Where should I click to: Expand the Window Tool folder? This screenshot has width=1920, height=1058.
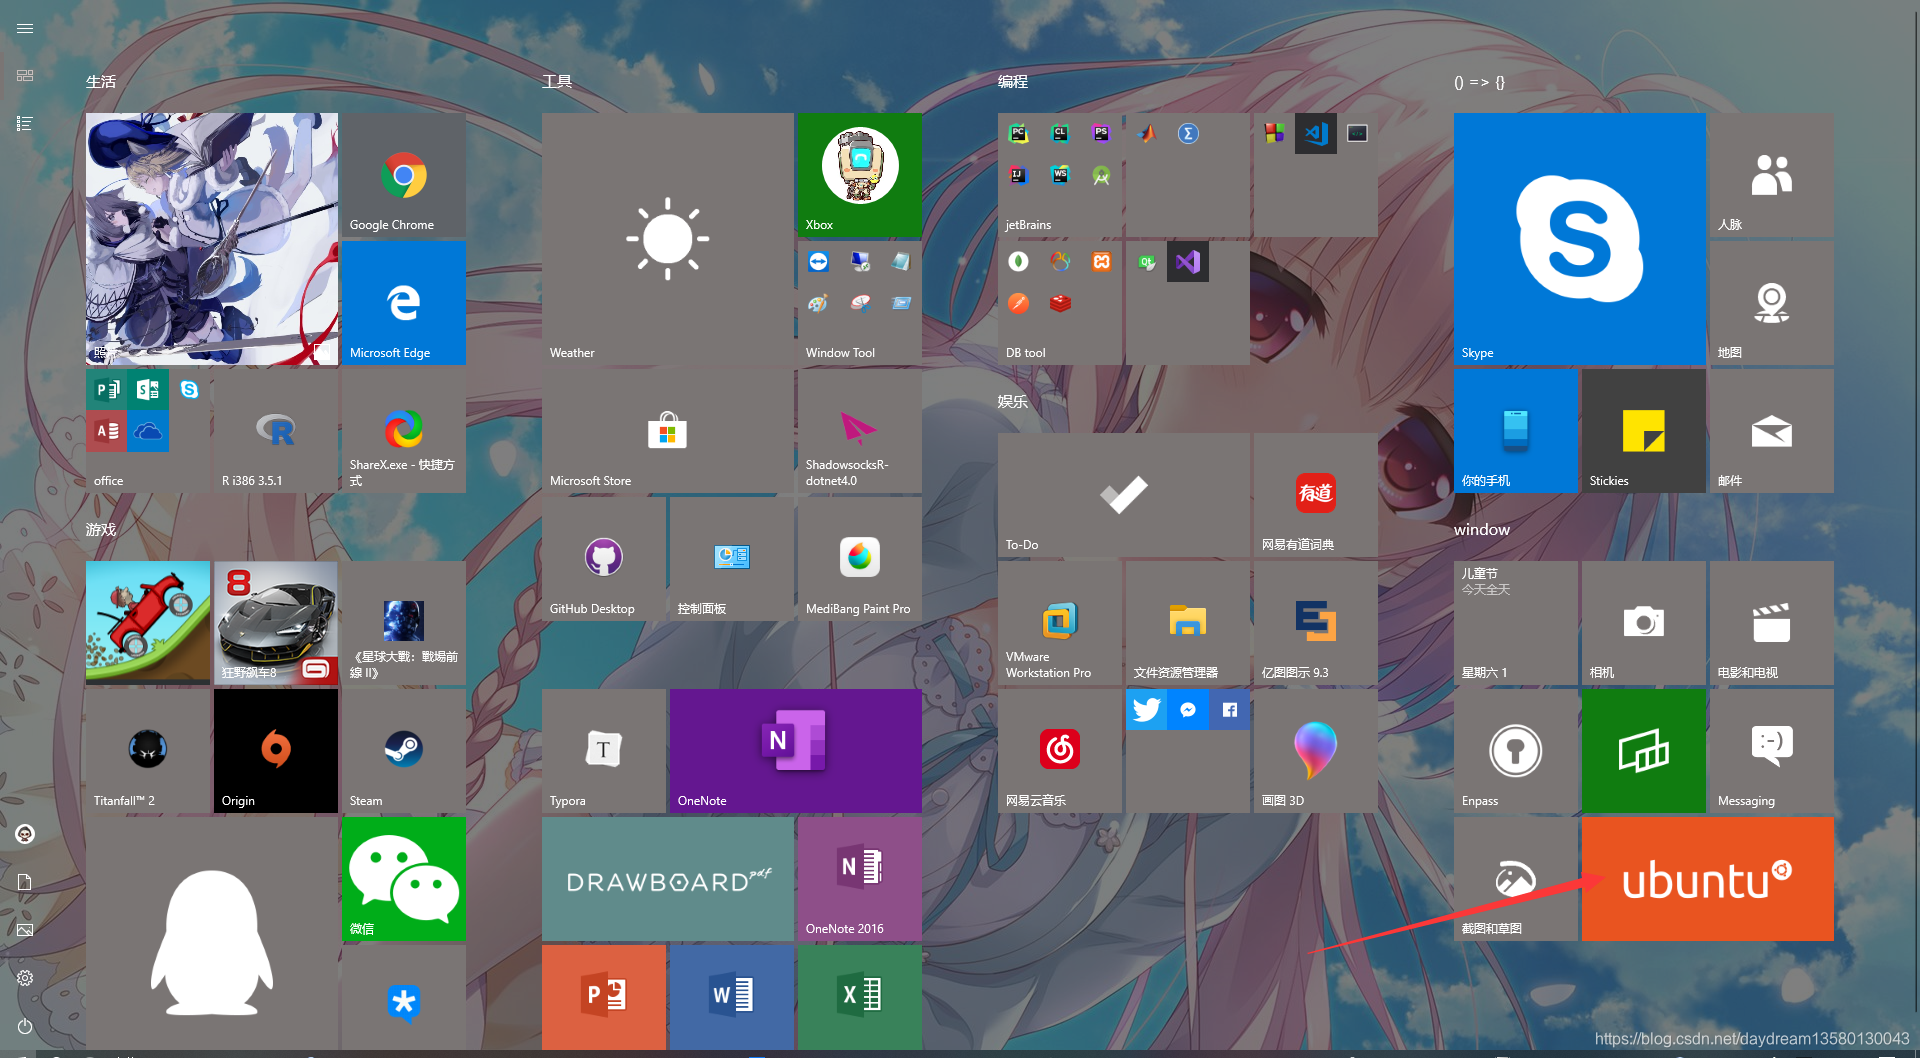click(860, 303)
